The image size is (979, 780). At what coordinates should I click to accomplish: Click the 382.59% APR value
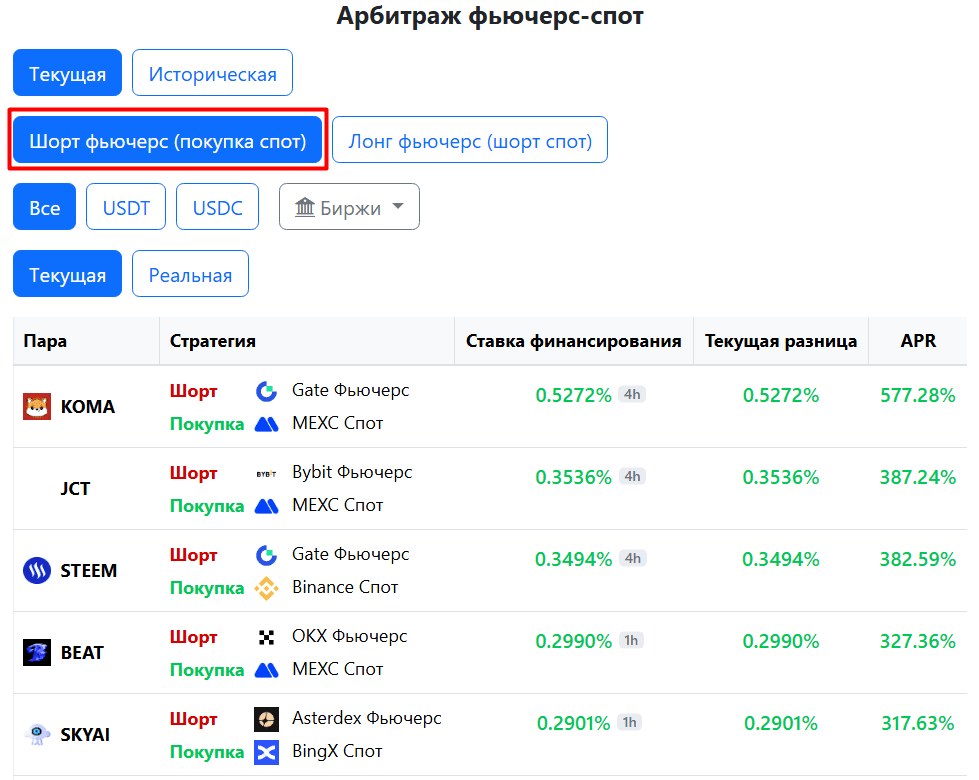click(918, 559)
